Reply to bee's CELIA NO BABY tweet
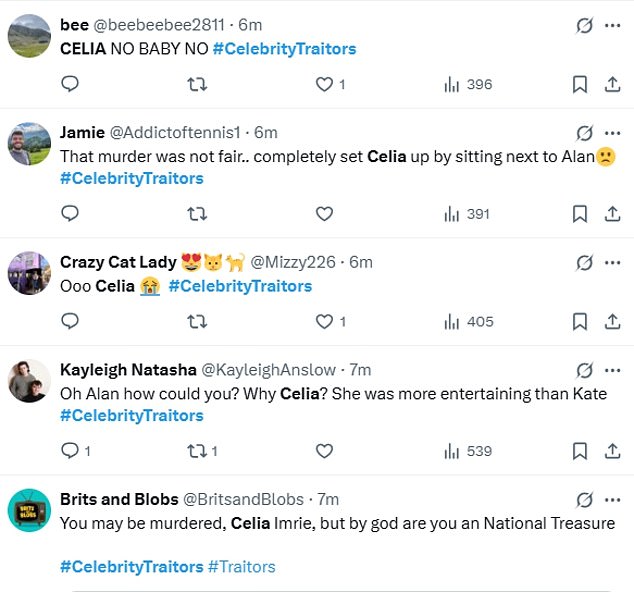 pyautogui.click(x=70, y=85)
